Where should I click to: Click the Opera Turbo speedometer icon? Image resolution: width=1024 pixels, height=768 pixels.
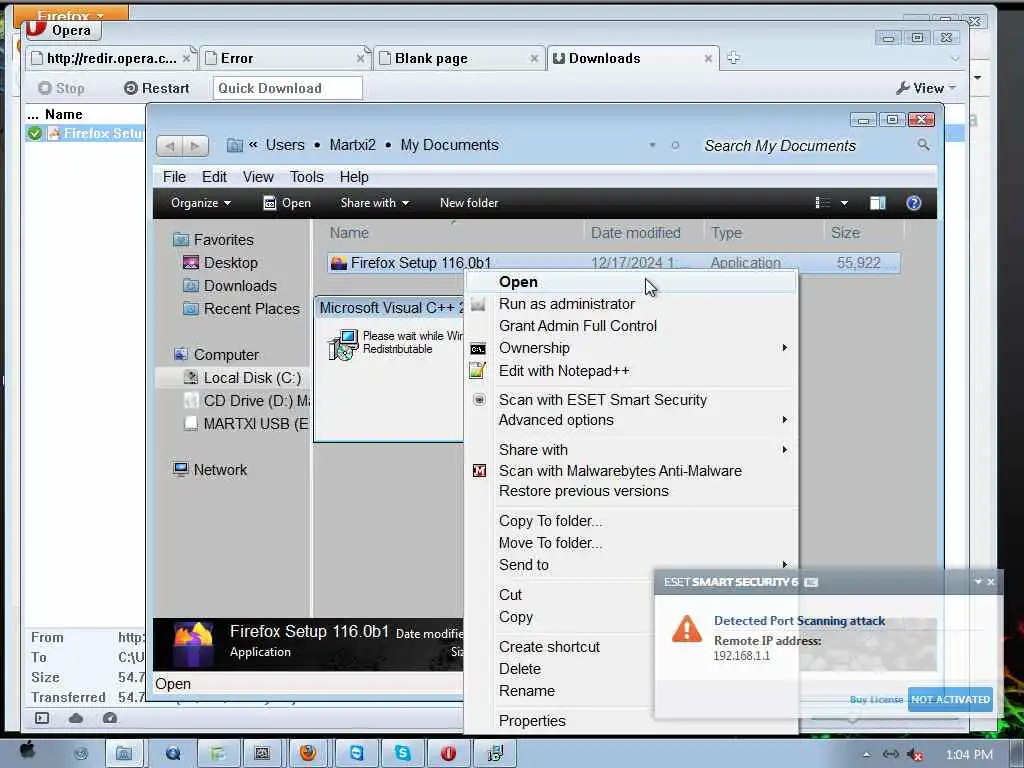[x=110, y=718]
